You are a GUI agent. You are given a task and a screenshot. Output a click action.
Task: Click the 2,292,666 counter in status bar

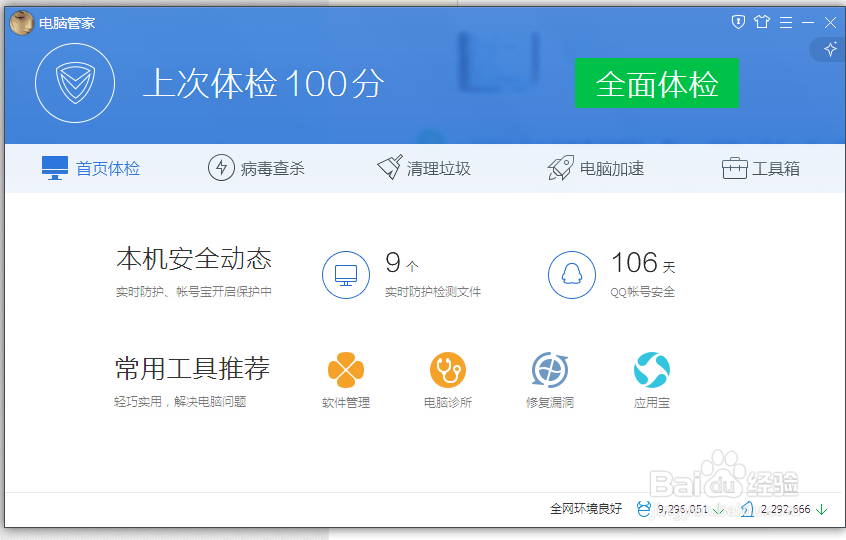point(786,509)
